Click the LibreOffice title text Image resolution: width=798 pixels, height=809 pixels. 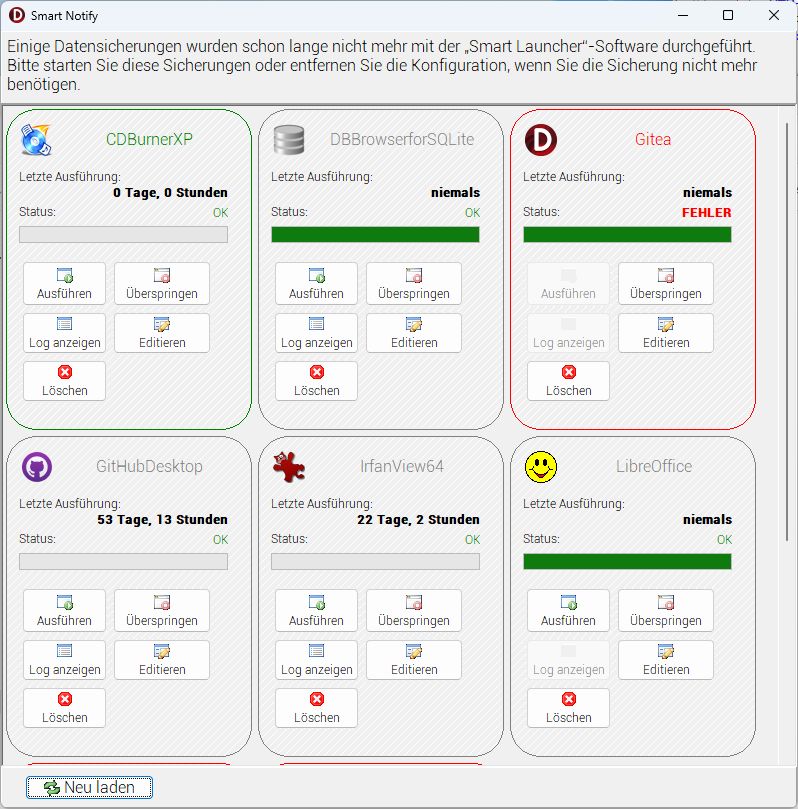click(x=654, y=466)
